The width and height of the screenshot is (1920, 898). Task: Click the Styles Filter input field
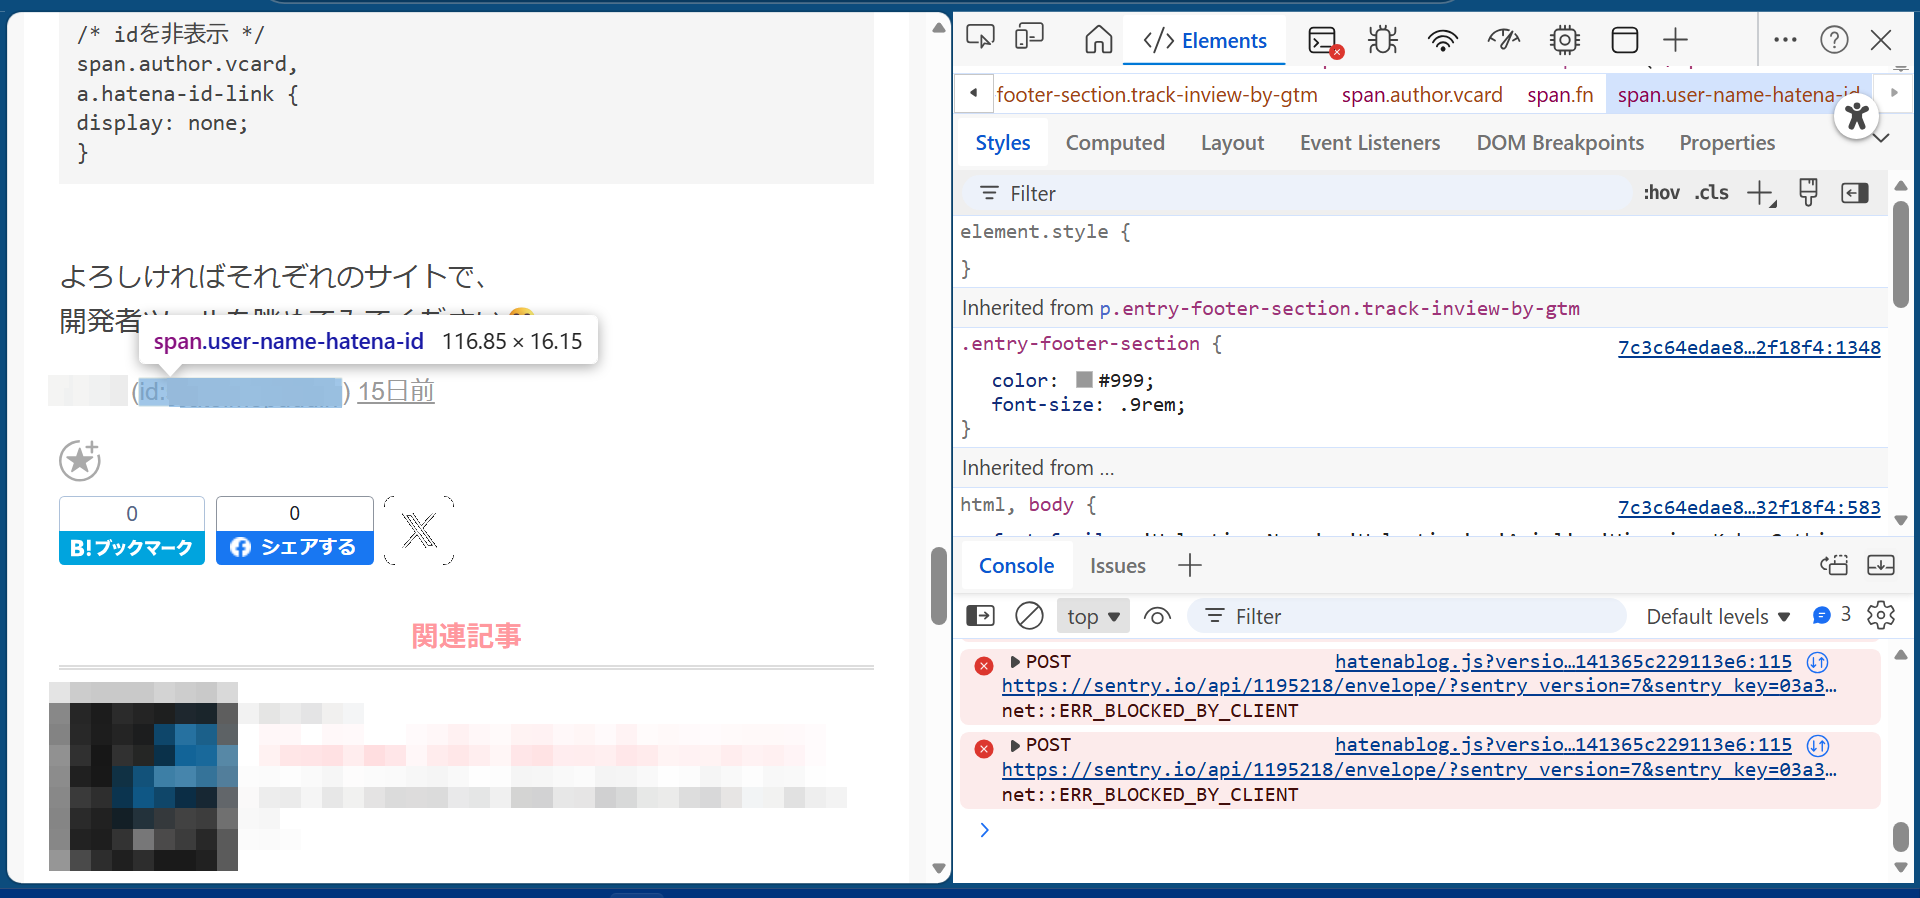click(x=1300, y=194)
